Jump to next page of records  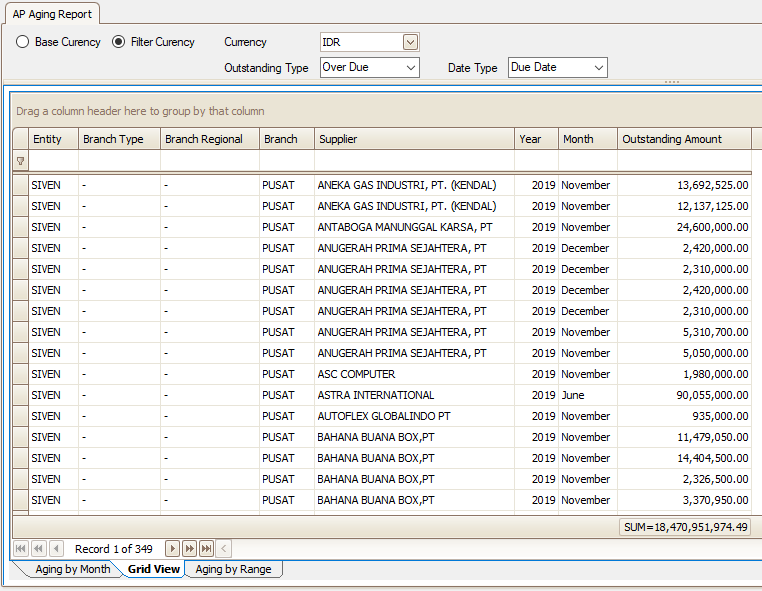pyautogui.click(x=189, y=549)
